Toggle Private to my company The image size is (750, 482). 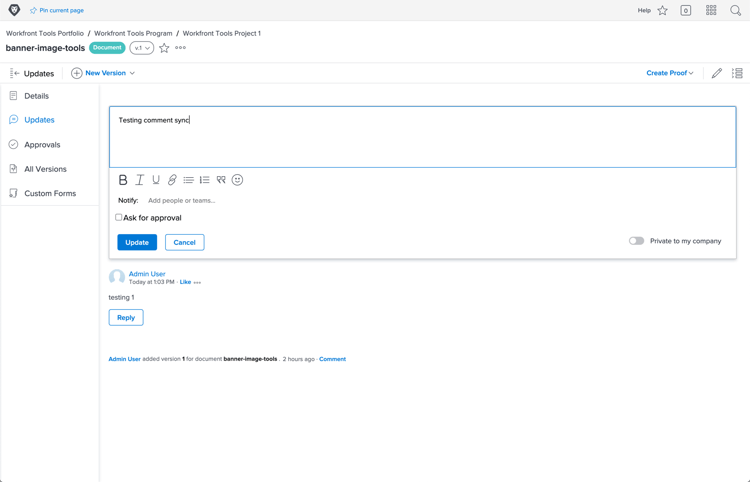click(636, 241)
